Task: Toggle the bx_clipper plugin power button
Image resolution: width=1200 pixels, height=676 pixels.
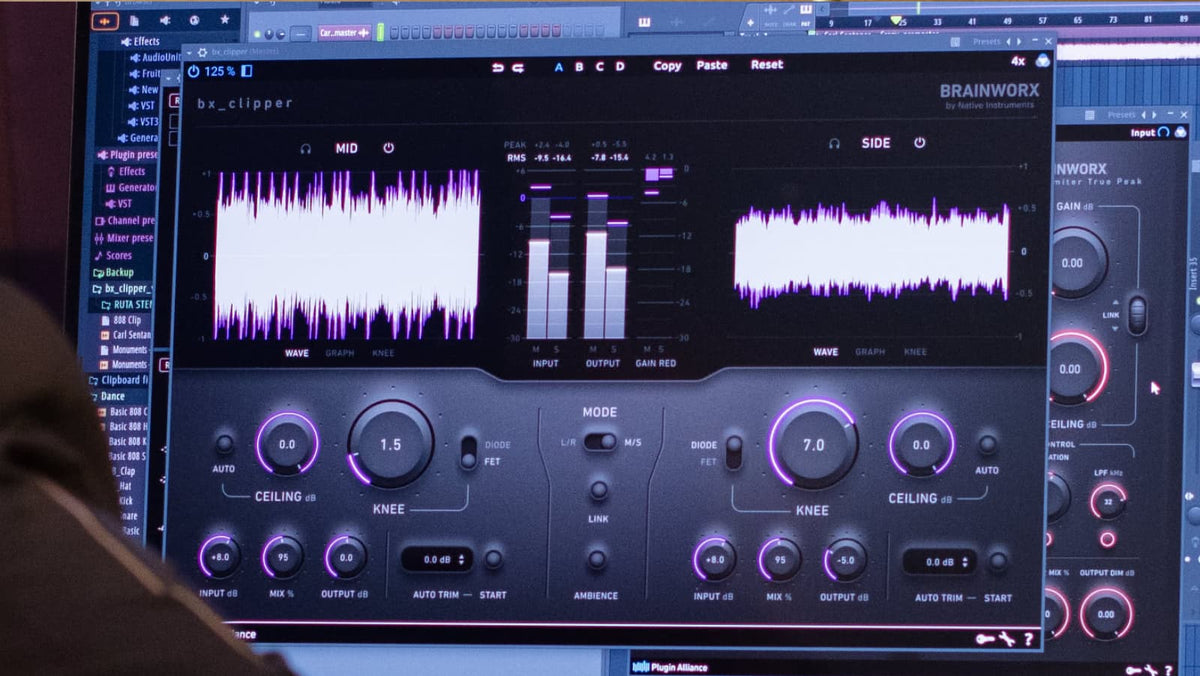Action: [193, 71]
